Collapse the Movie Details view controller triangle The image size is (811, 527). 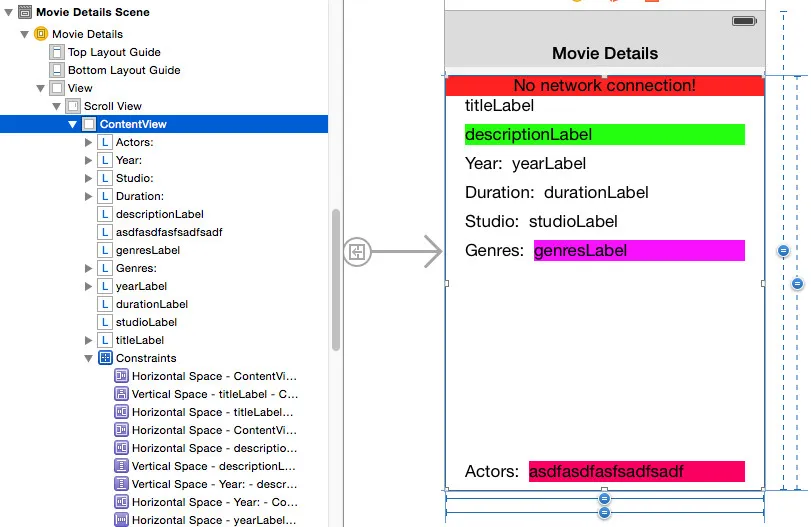point(25,34)
